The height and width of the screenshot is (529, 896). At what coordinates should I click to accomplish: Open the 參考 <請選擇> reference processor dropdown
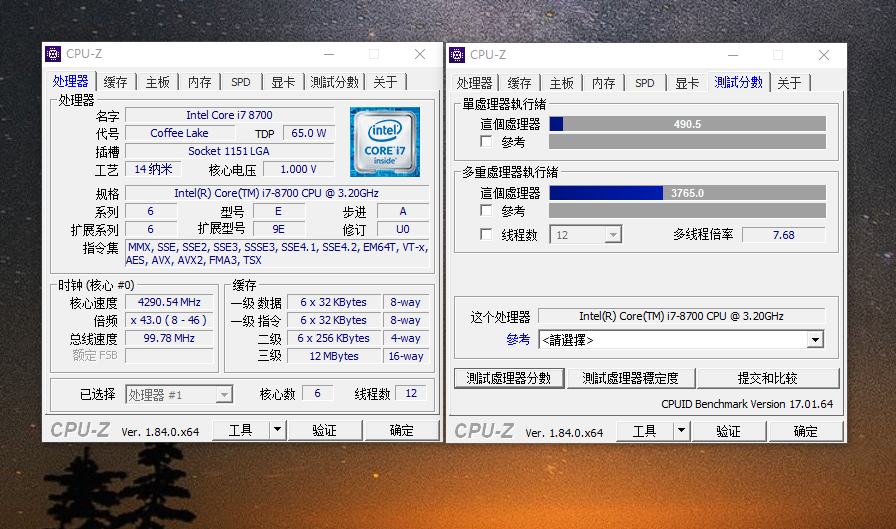tap(681, 340)
